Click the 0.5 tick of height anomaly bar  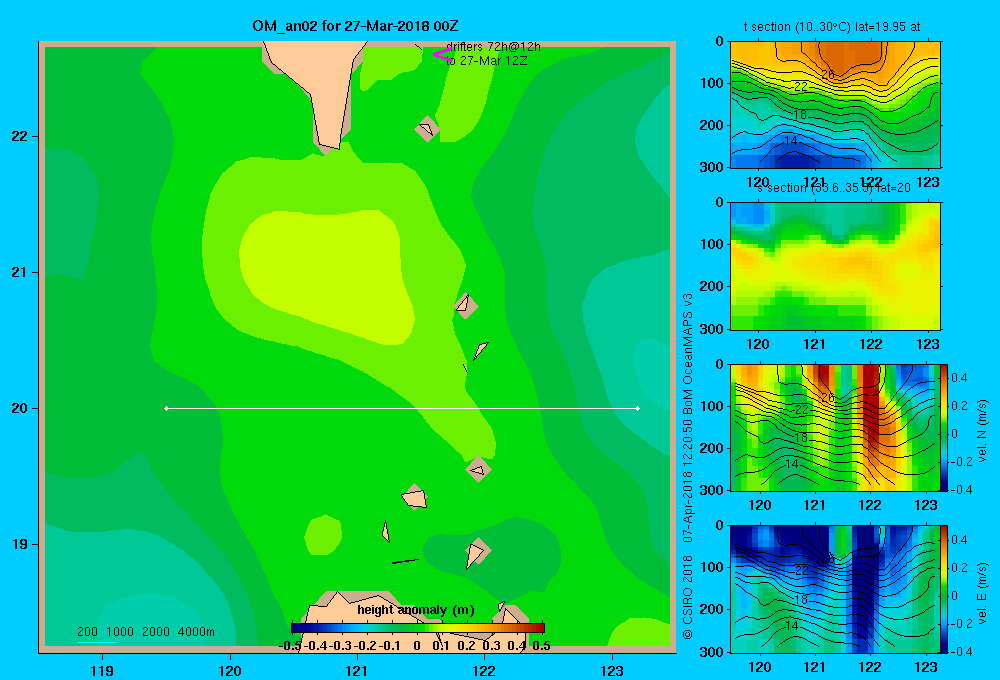pyautogui.click(x=541, y=646)
